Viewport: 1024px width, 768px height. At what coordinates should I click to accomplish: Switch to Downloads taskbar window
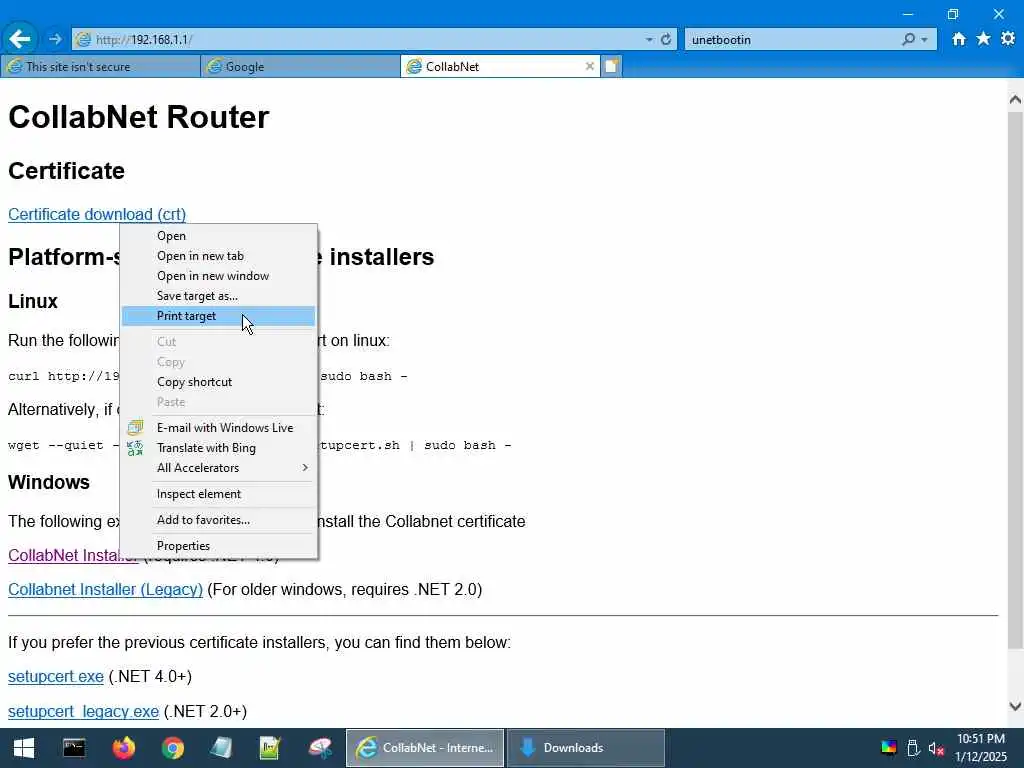(x=586, y=748)
